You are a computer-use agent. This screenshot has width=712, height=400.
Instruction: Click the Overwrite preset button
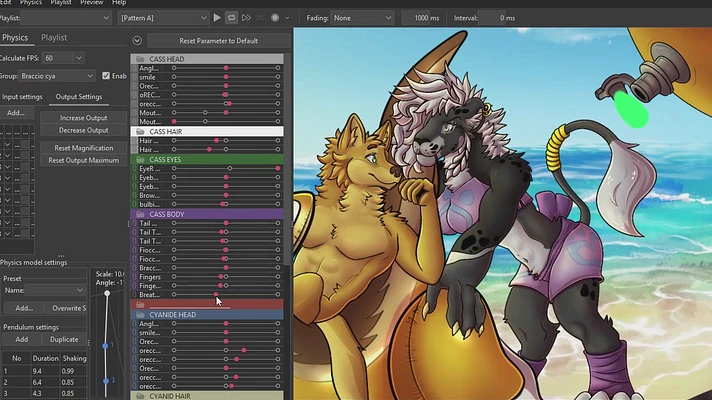(68, 308)
